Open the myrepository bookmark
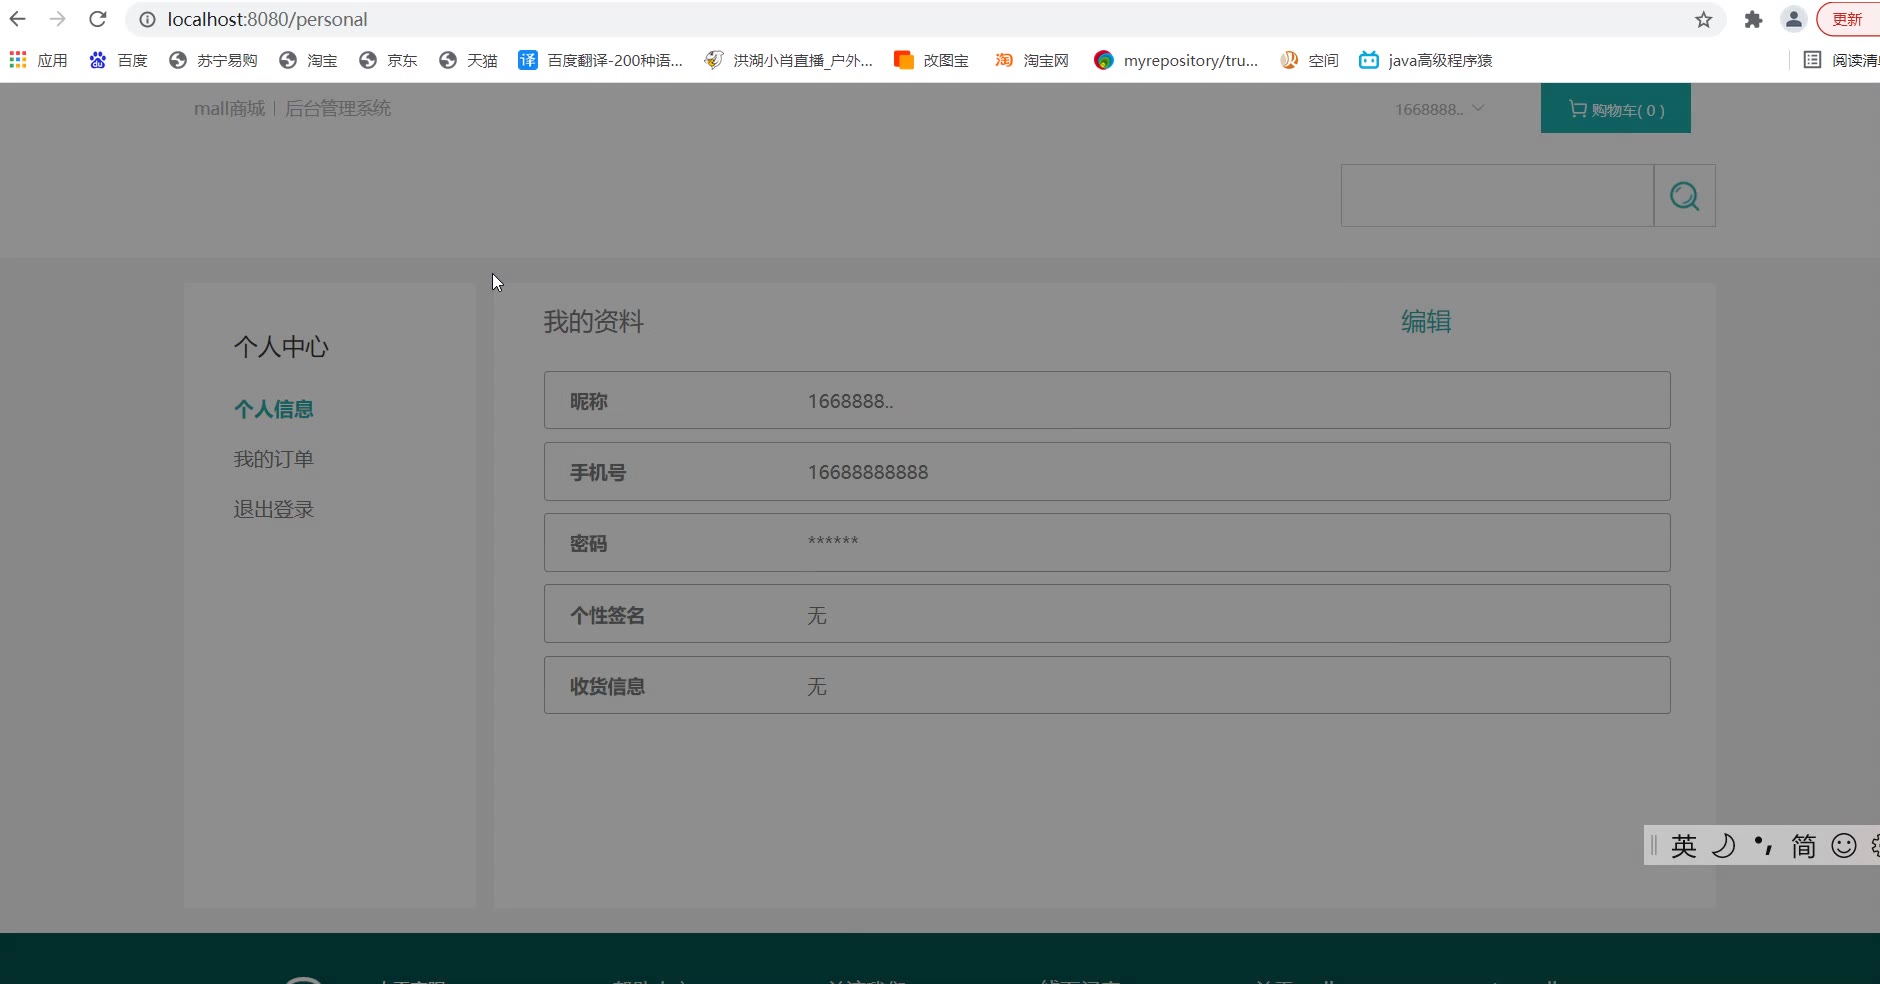Viewport: 1880px width, 984px height. point(1176,60)
